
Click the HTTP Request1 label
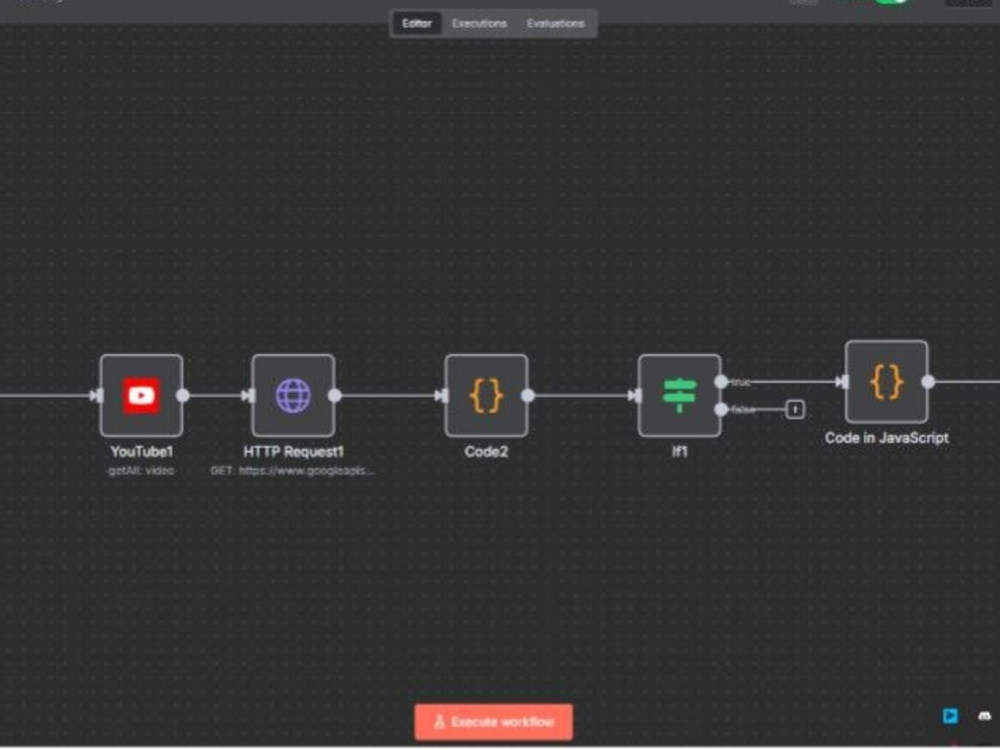click(293, 452)
